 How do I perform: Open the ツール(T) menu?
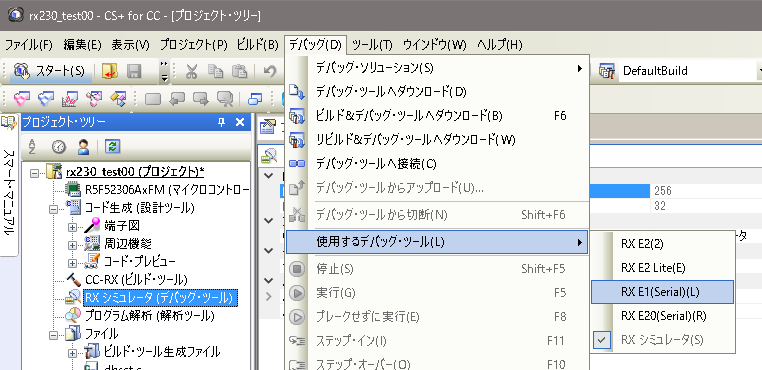click(372, 45)
